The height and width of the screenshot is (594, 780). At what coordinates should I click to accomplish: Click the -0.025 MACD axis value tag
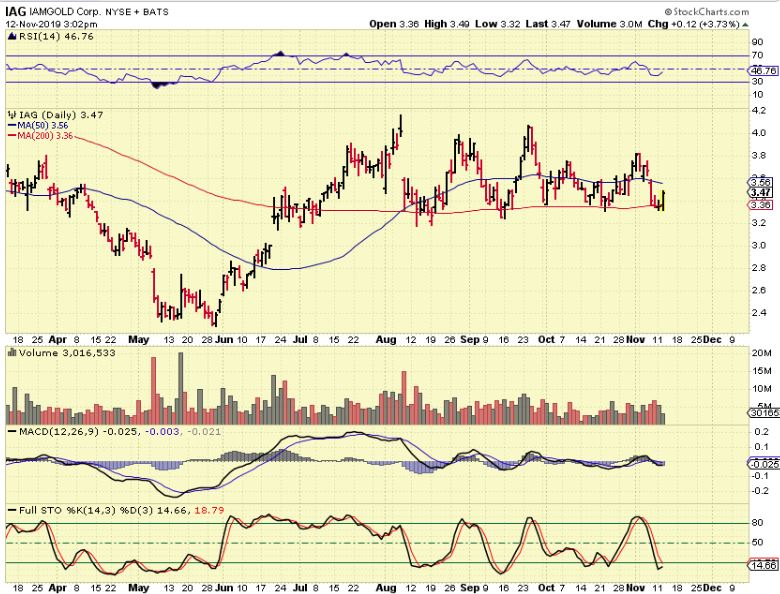[764, 464]
